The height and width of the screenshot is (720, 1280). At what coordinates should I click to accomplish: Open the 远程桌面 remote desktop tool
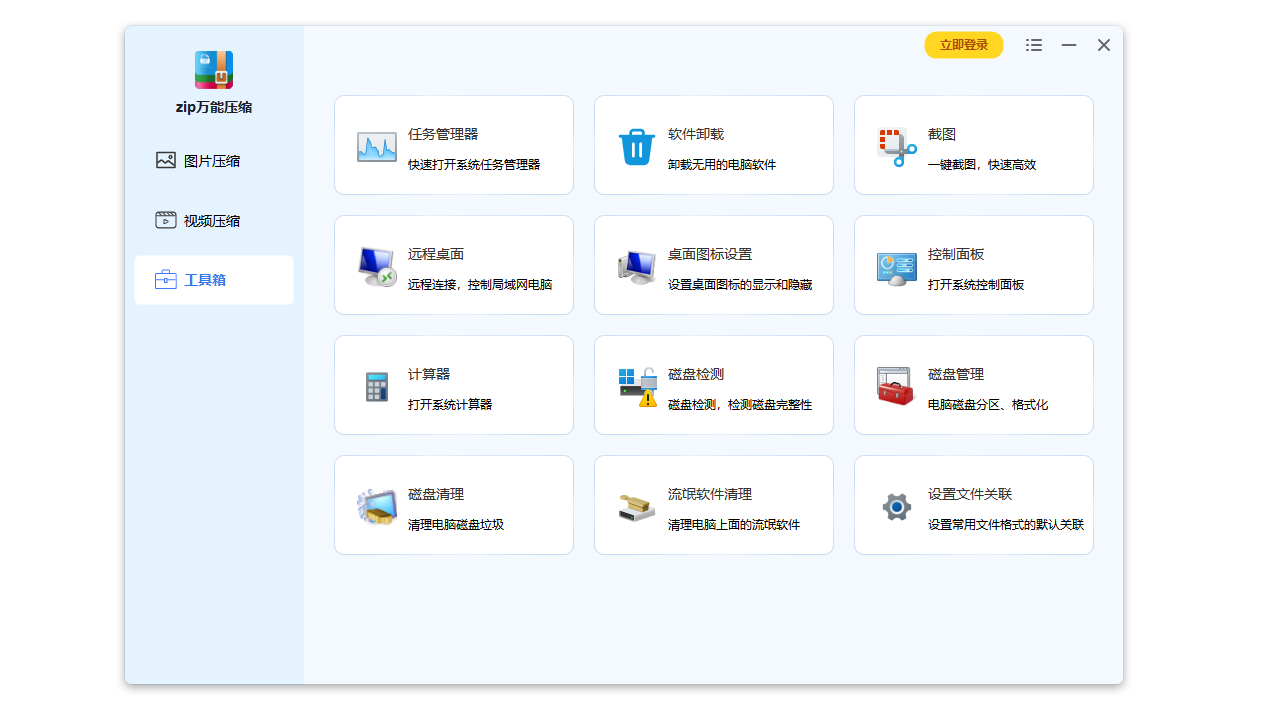coord(453,265)
